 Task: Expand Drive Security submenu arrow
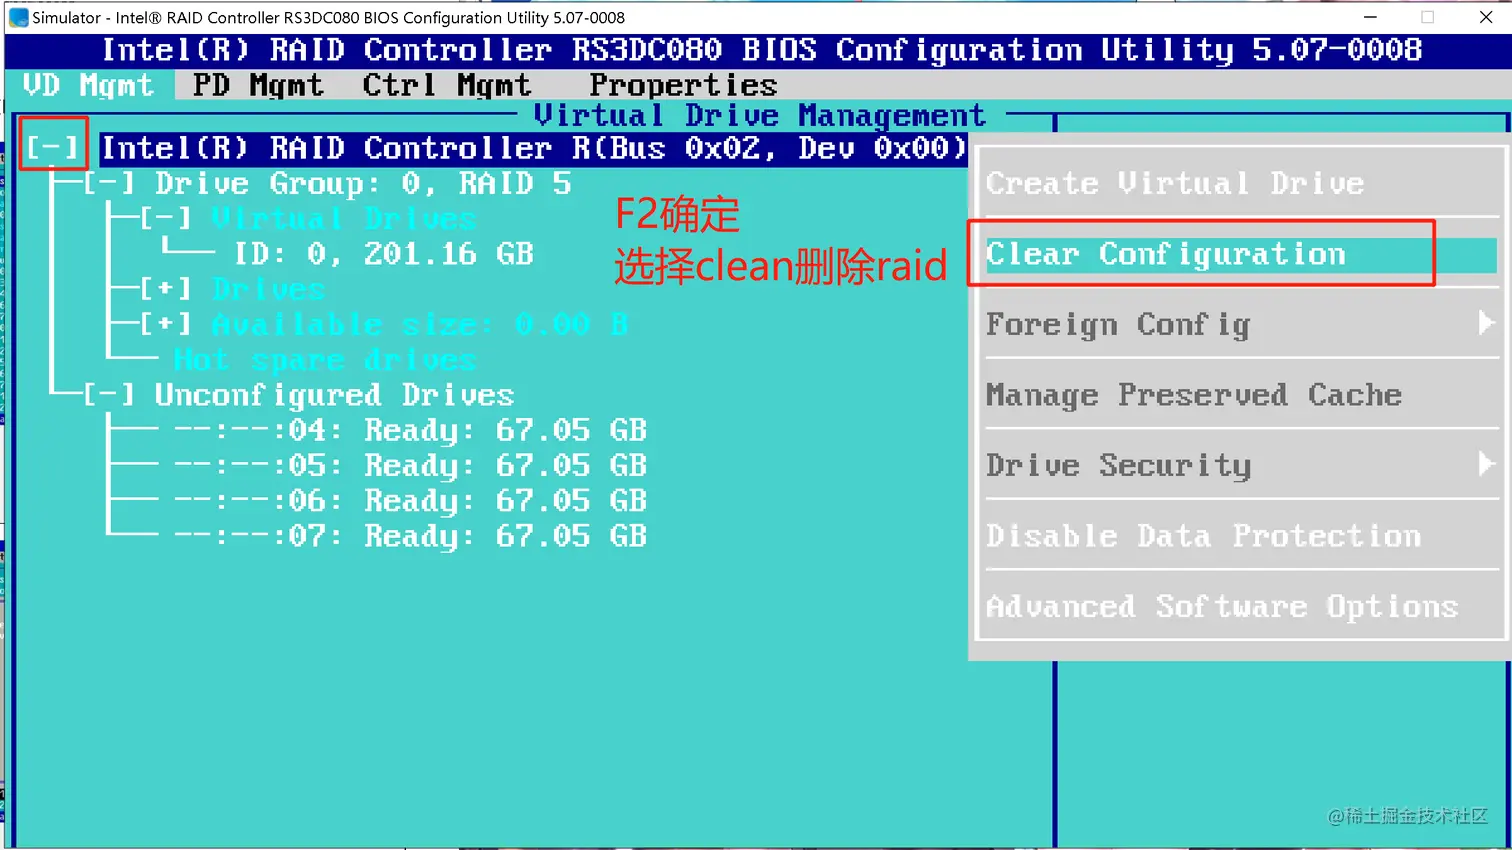(x=1486, y=464)
